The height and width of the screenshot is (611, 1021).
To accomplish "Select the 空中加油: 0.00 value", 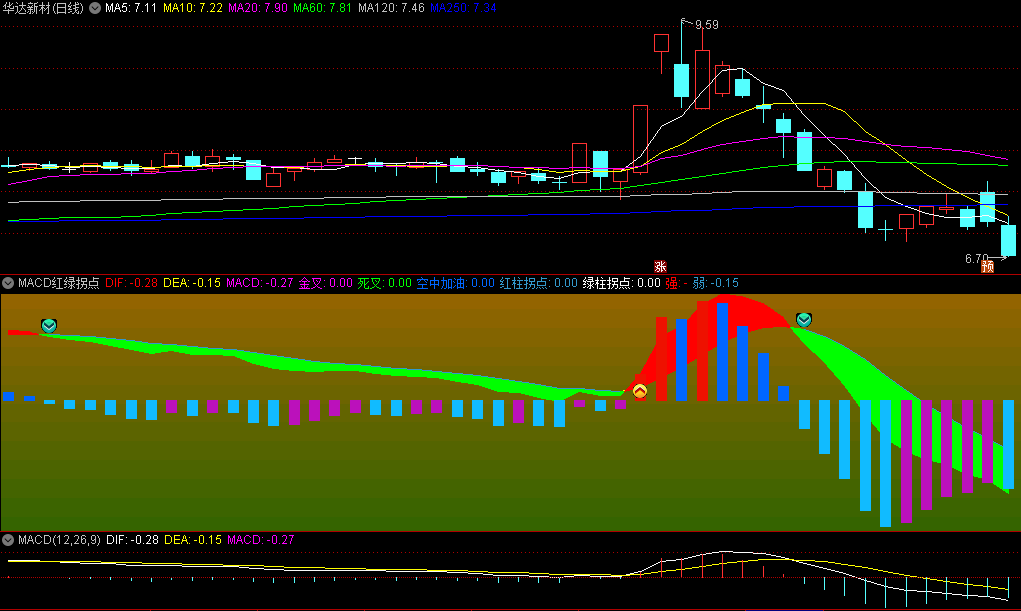I will tap(456, 283).
